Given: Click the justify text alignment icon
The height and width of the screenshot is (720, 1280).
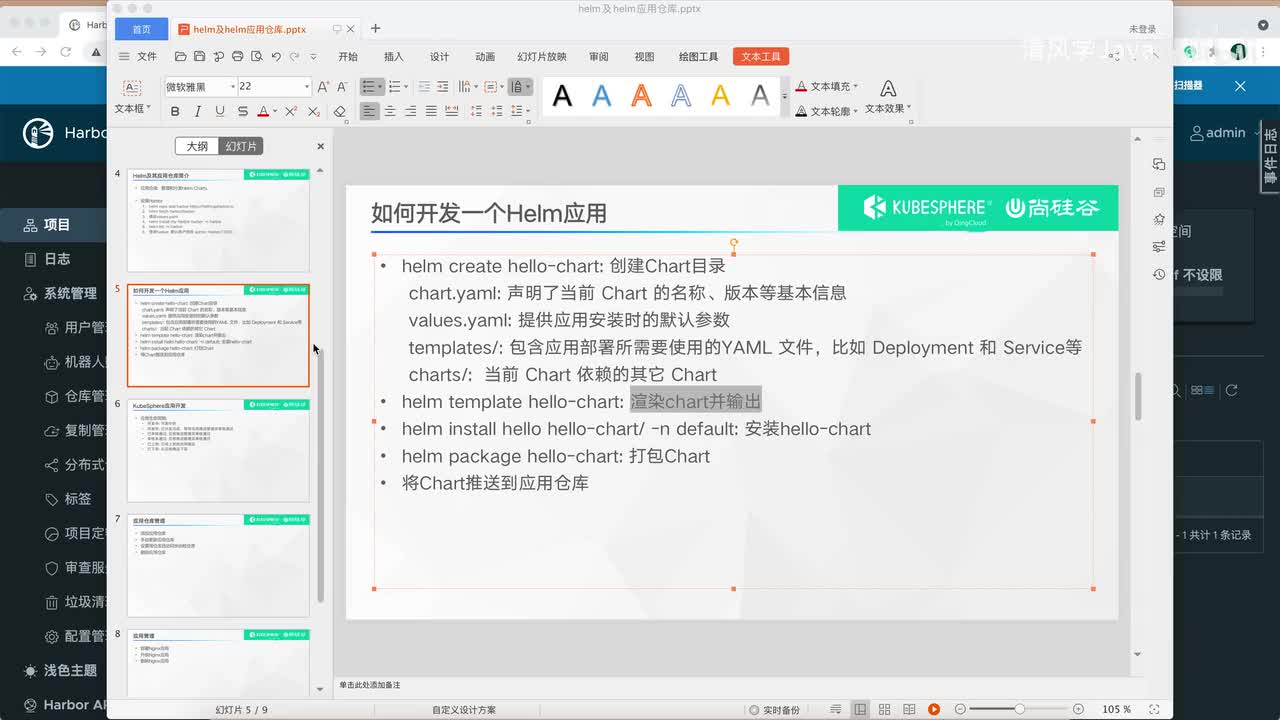Looking at the screenshot, I should click(x=431, y=112).
